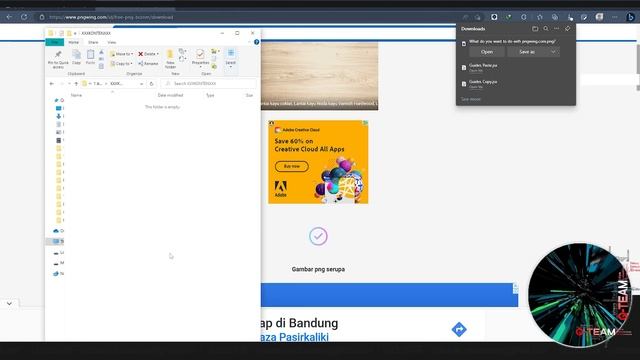The image size is (640, 360).
Task: Click the Paste icon in Clipboard group
Action: click(90, 57)
